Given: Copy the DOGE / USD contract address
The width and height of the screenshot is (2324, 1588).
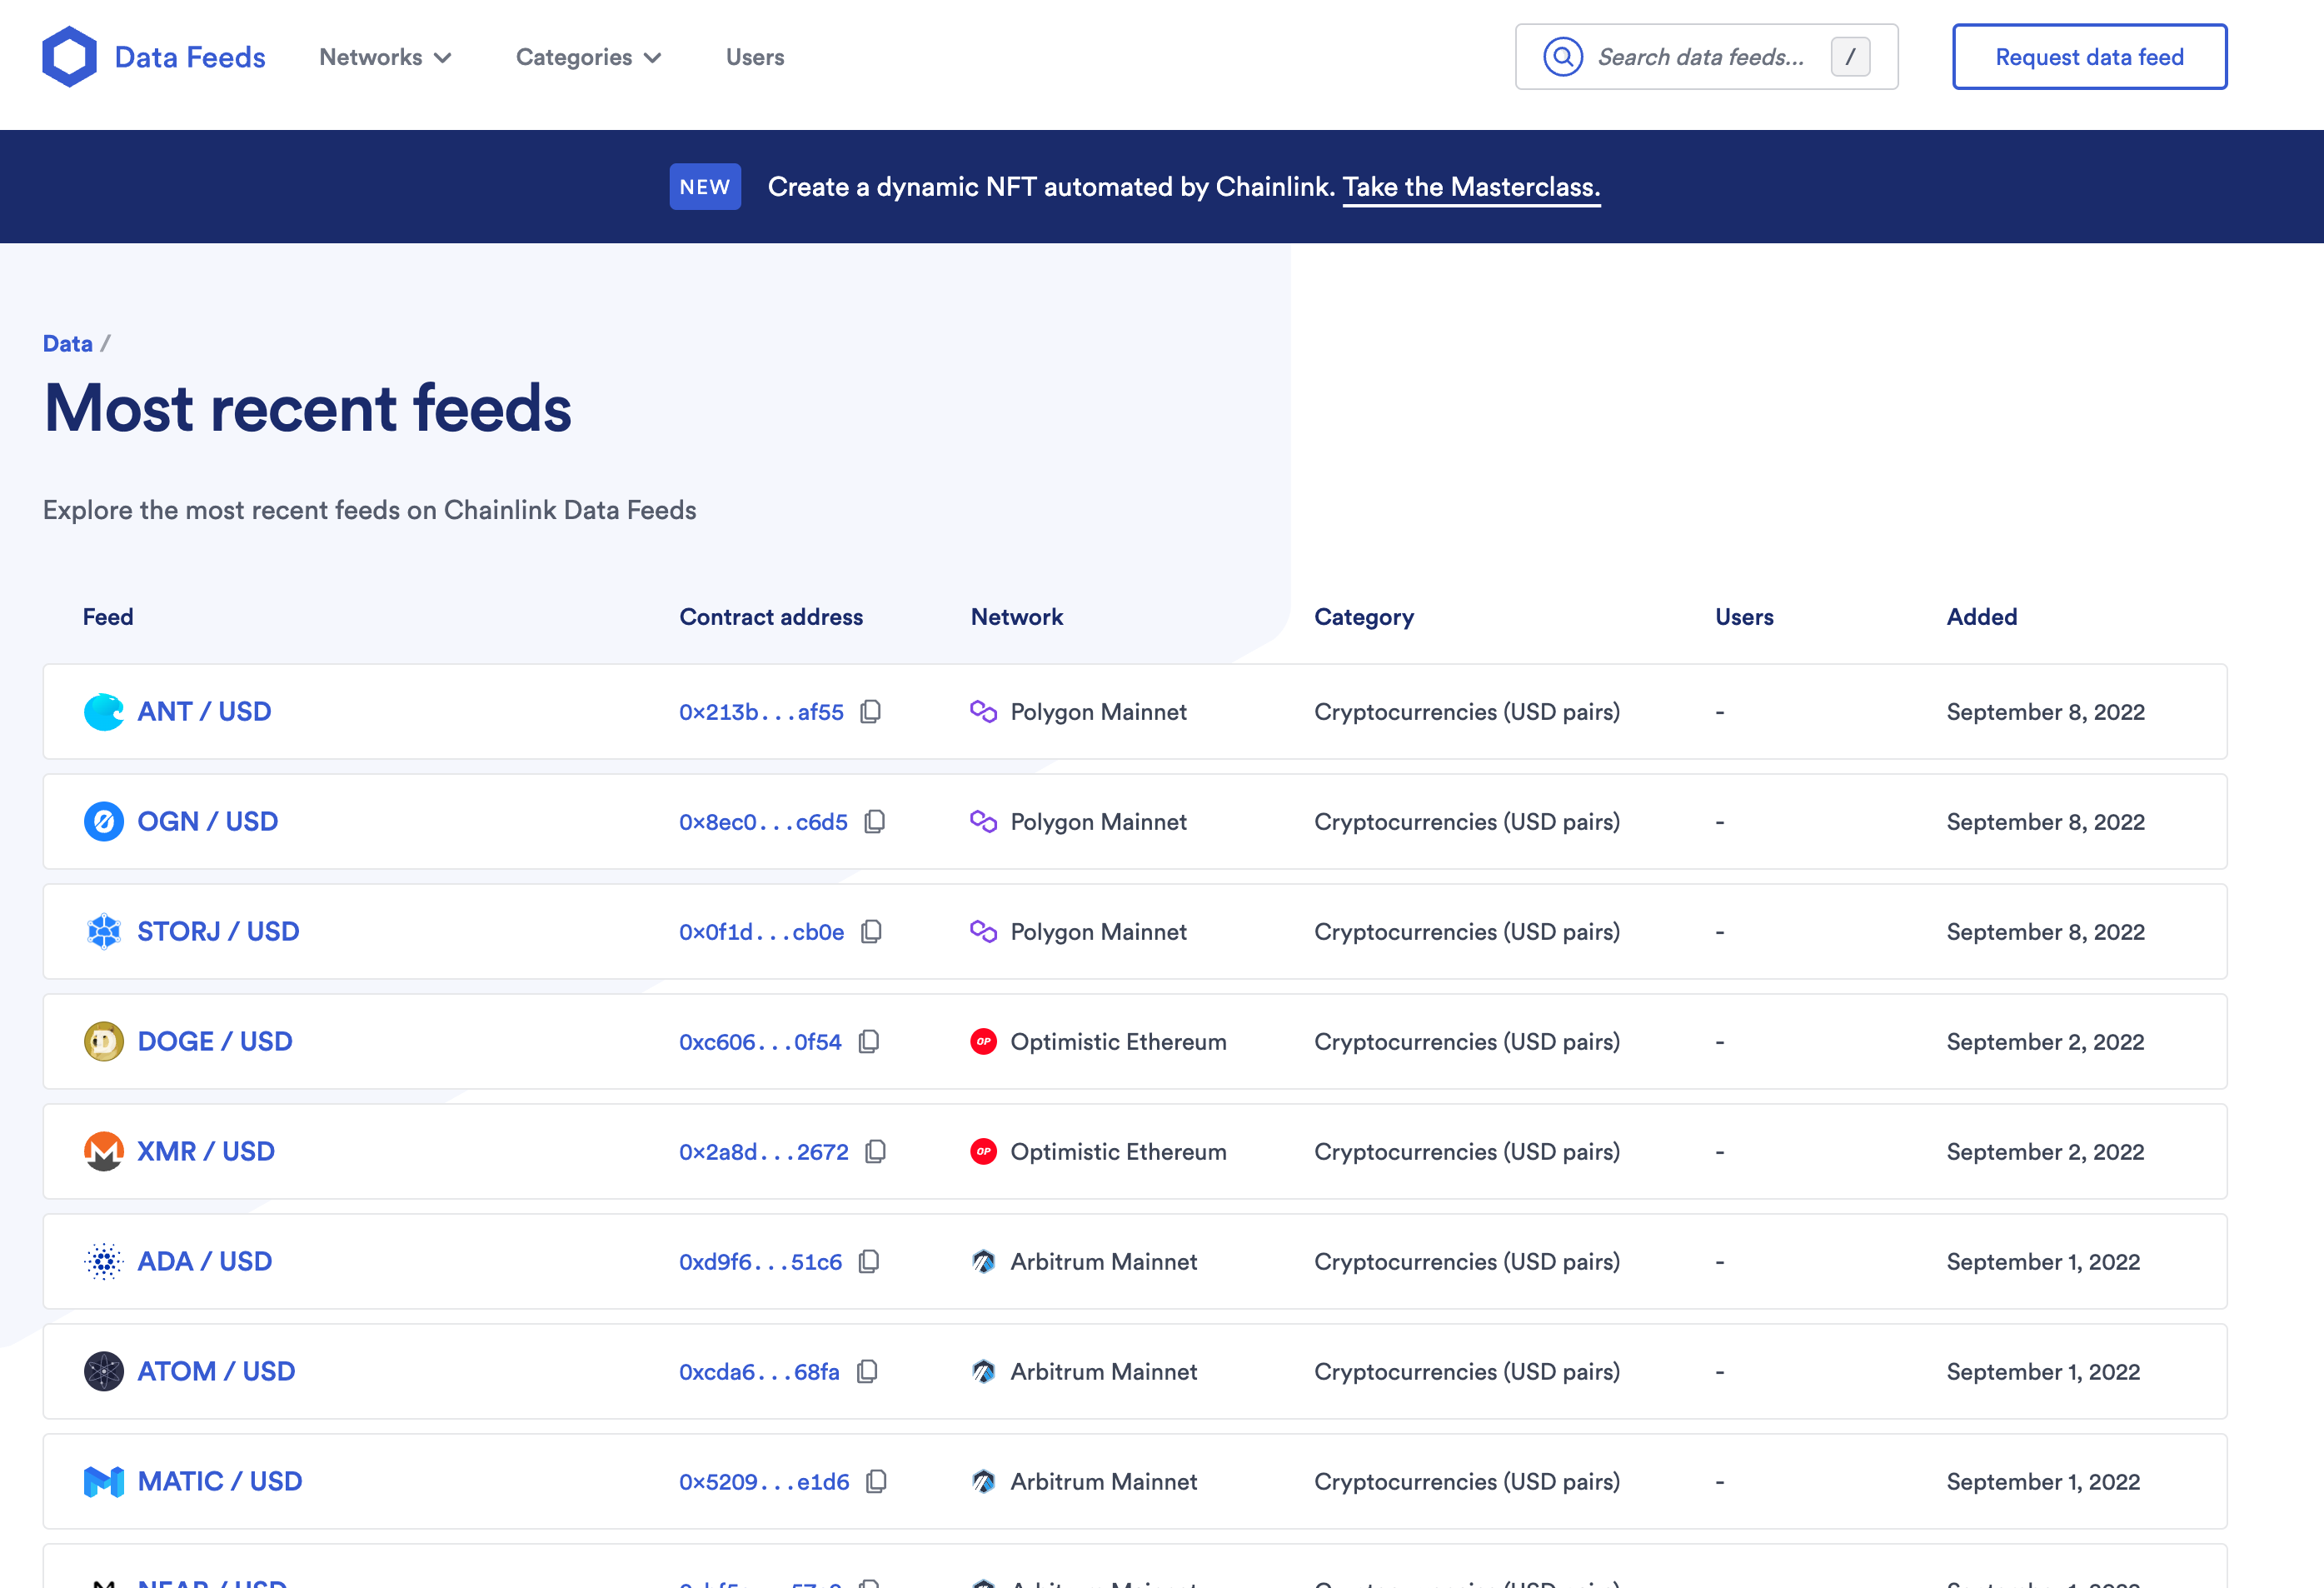Looking at the screenshot, I should pyautogui.click(x=869, y=1042).
